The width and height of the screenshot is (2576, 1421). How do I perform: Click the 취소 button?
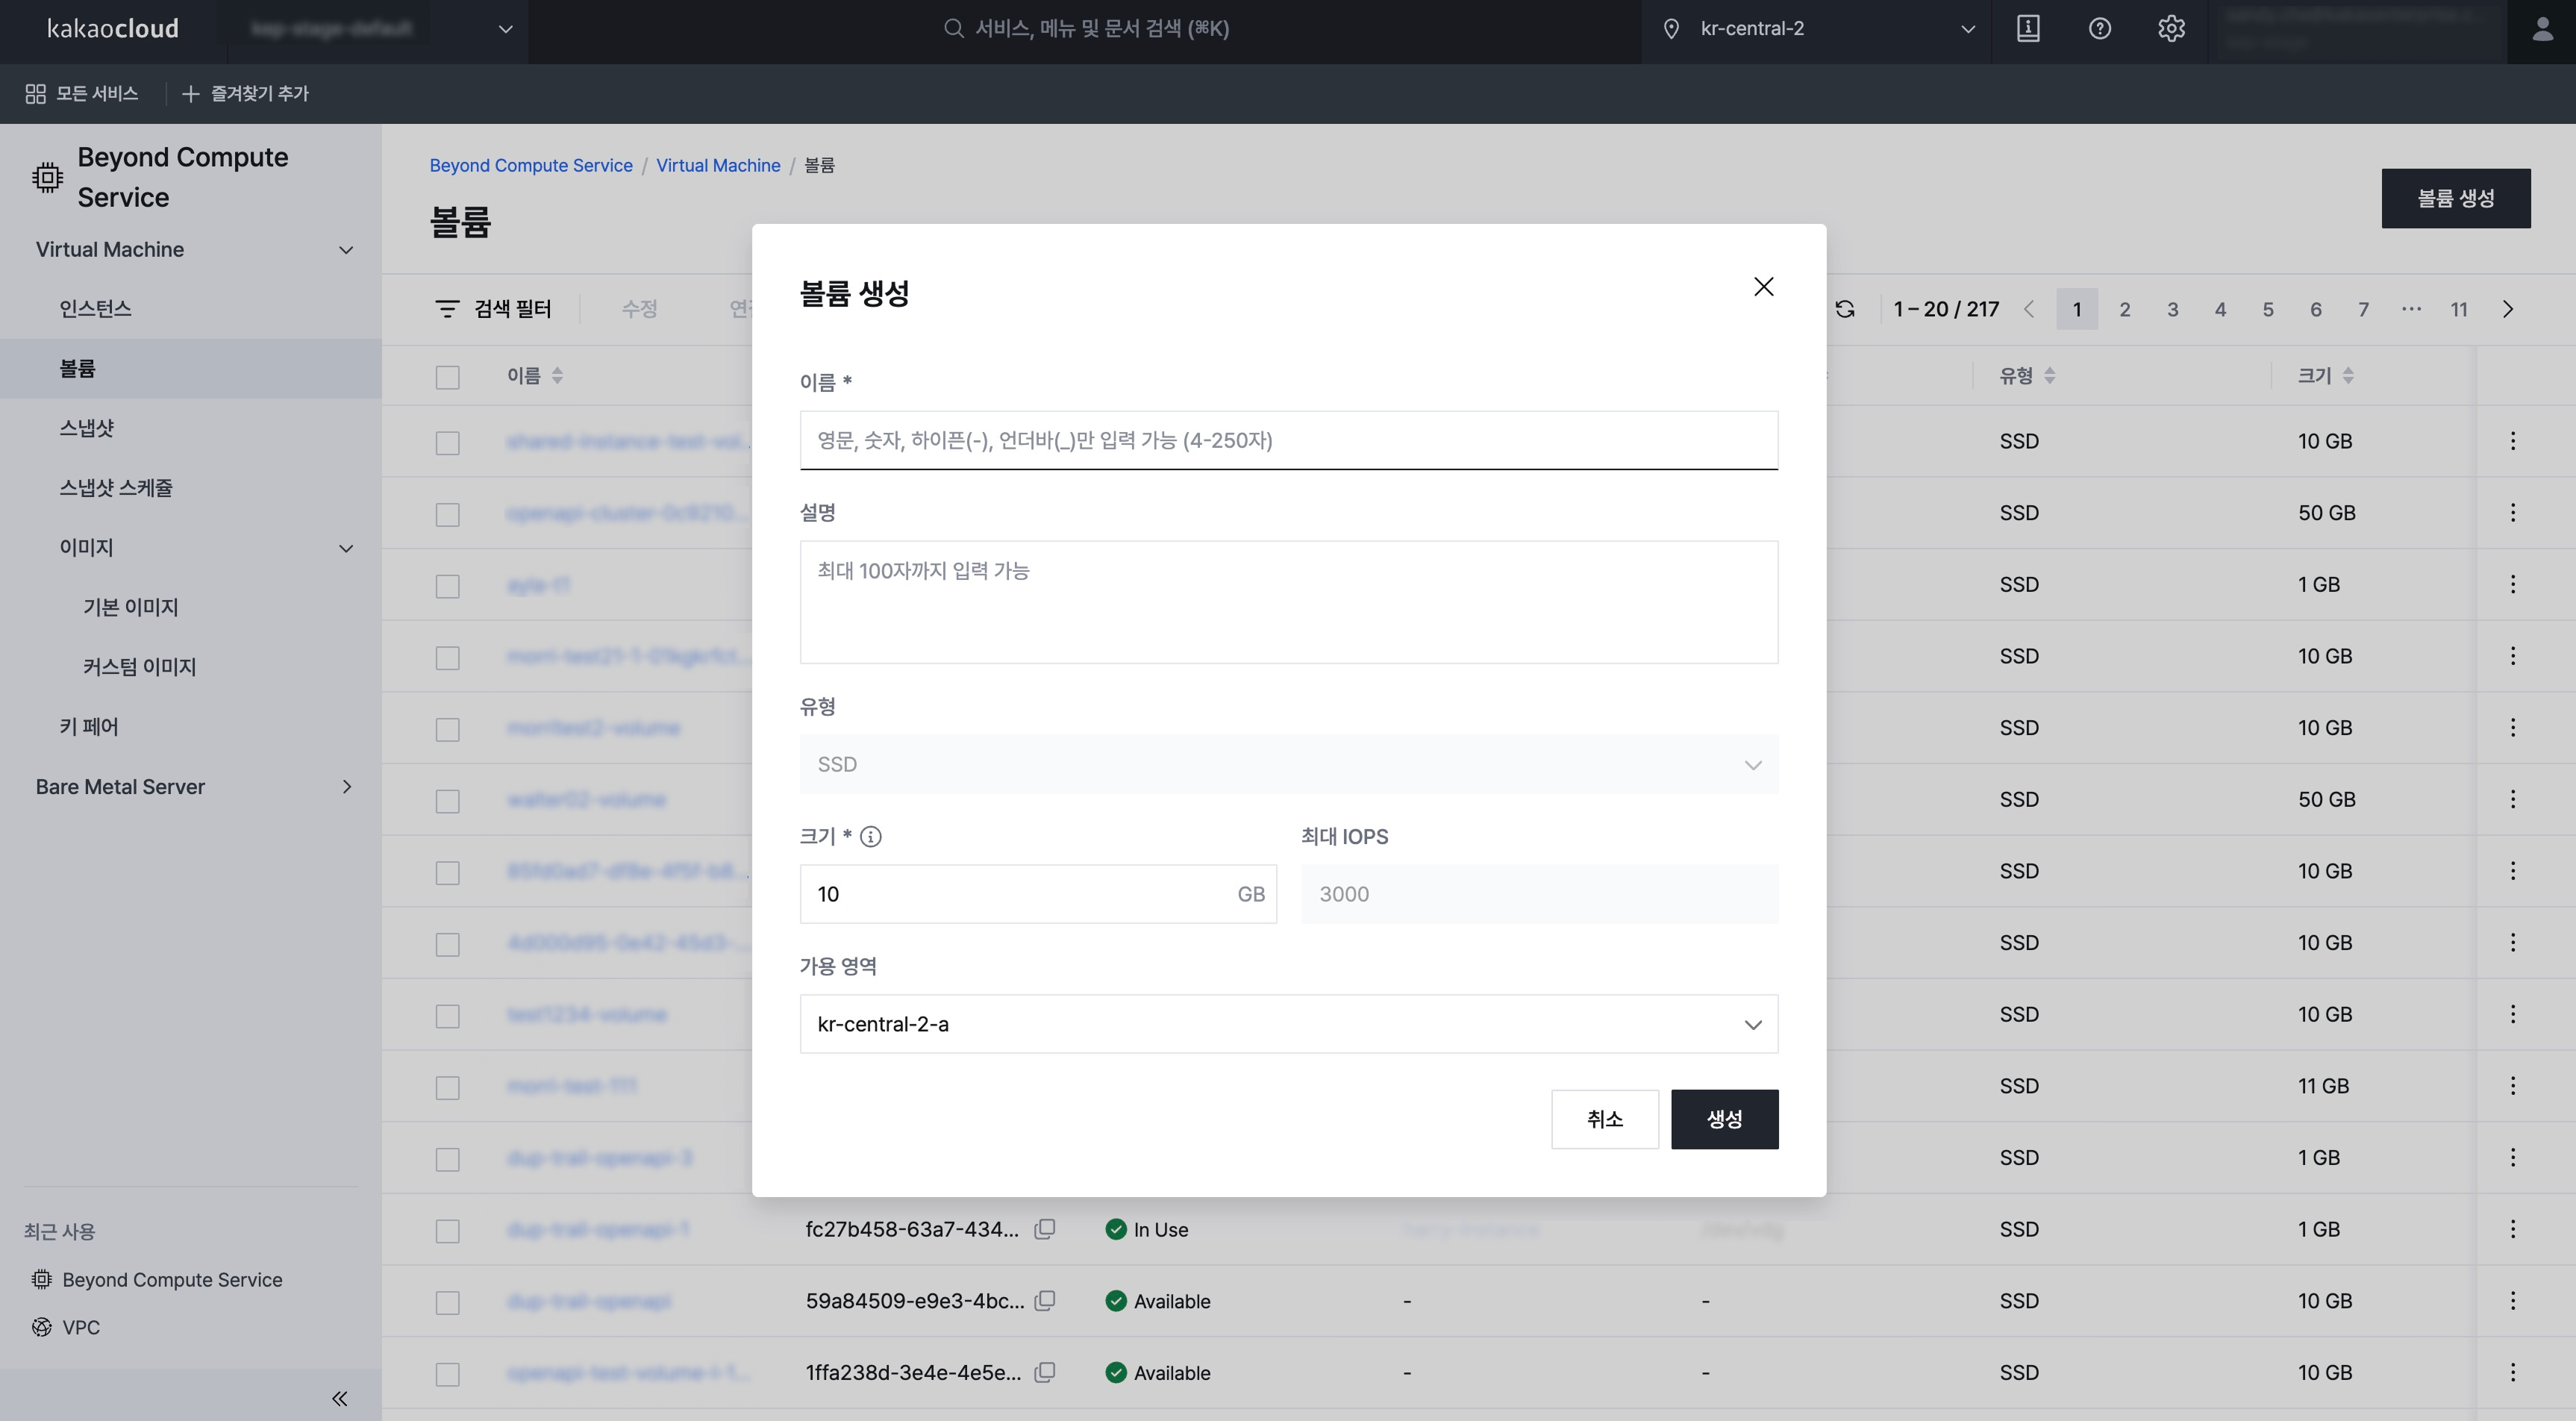pos(1604,1119)
